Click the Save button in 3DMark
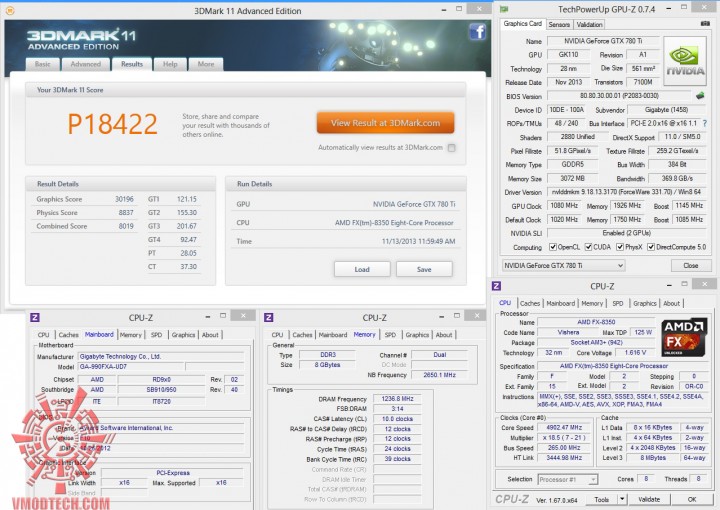 tap(424, 269)
